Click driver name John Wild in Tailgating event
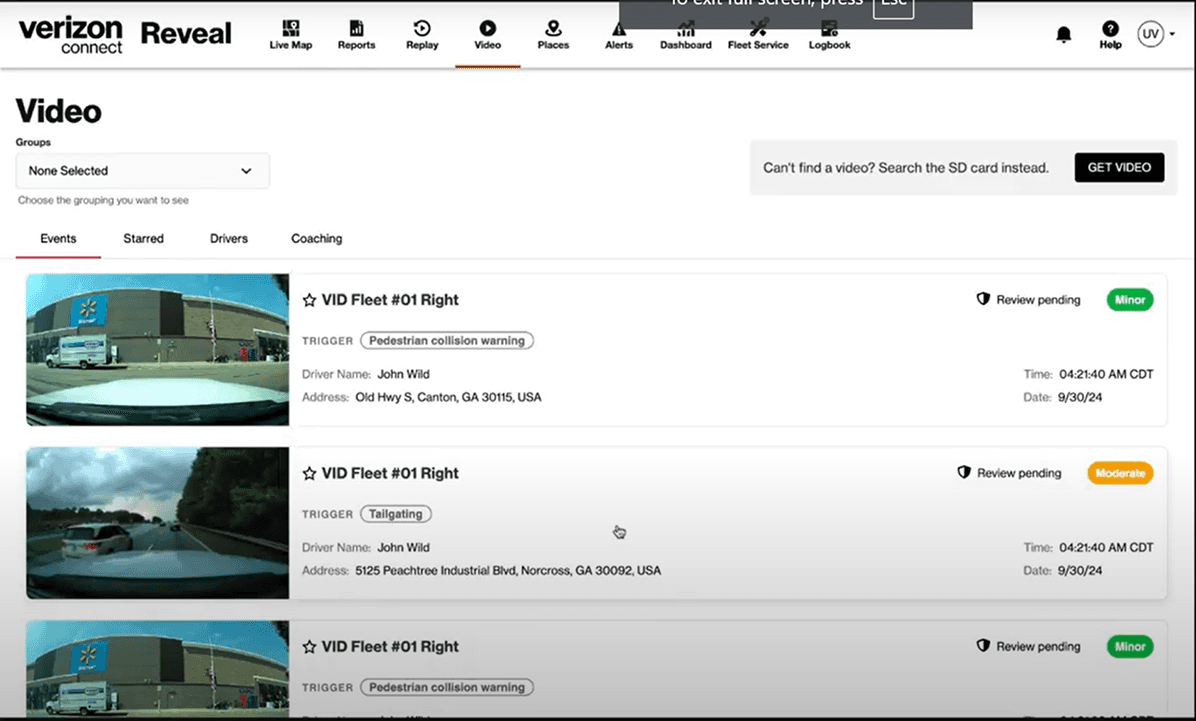1196x721 pixels. [x=403, y=547]
